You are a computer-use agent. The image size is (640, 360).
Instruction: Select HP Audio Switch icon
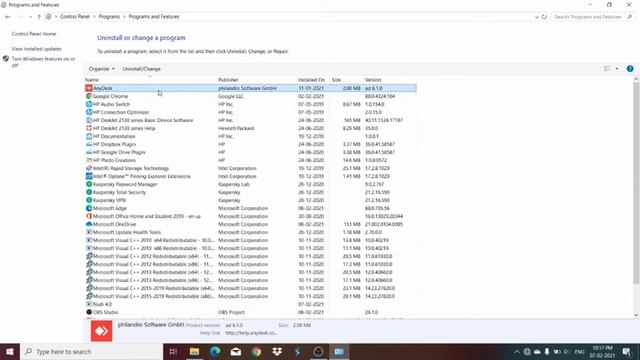(89, 104)
